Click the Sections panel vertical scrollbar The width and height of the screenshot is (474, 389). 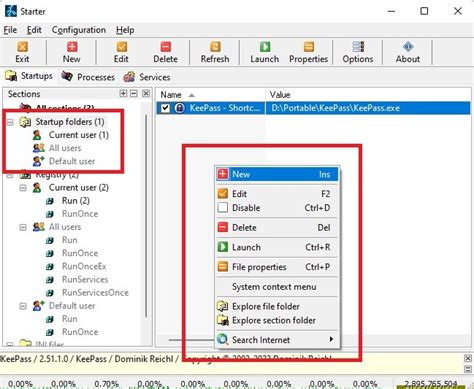(146, 215)
